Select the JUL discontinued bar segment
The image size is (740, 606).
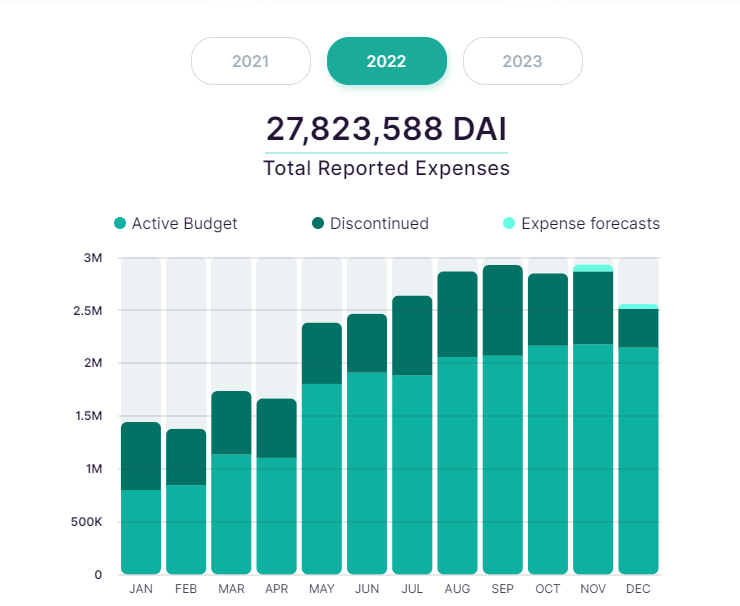point(412,335)
